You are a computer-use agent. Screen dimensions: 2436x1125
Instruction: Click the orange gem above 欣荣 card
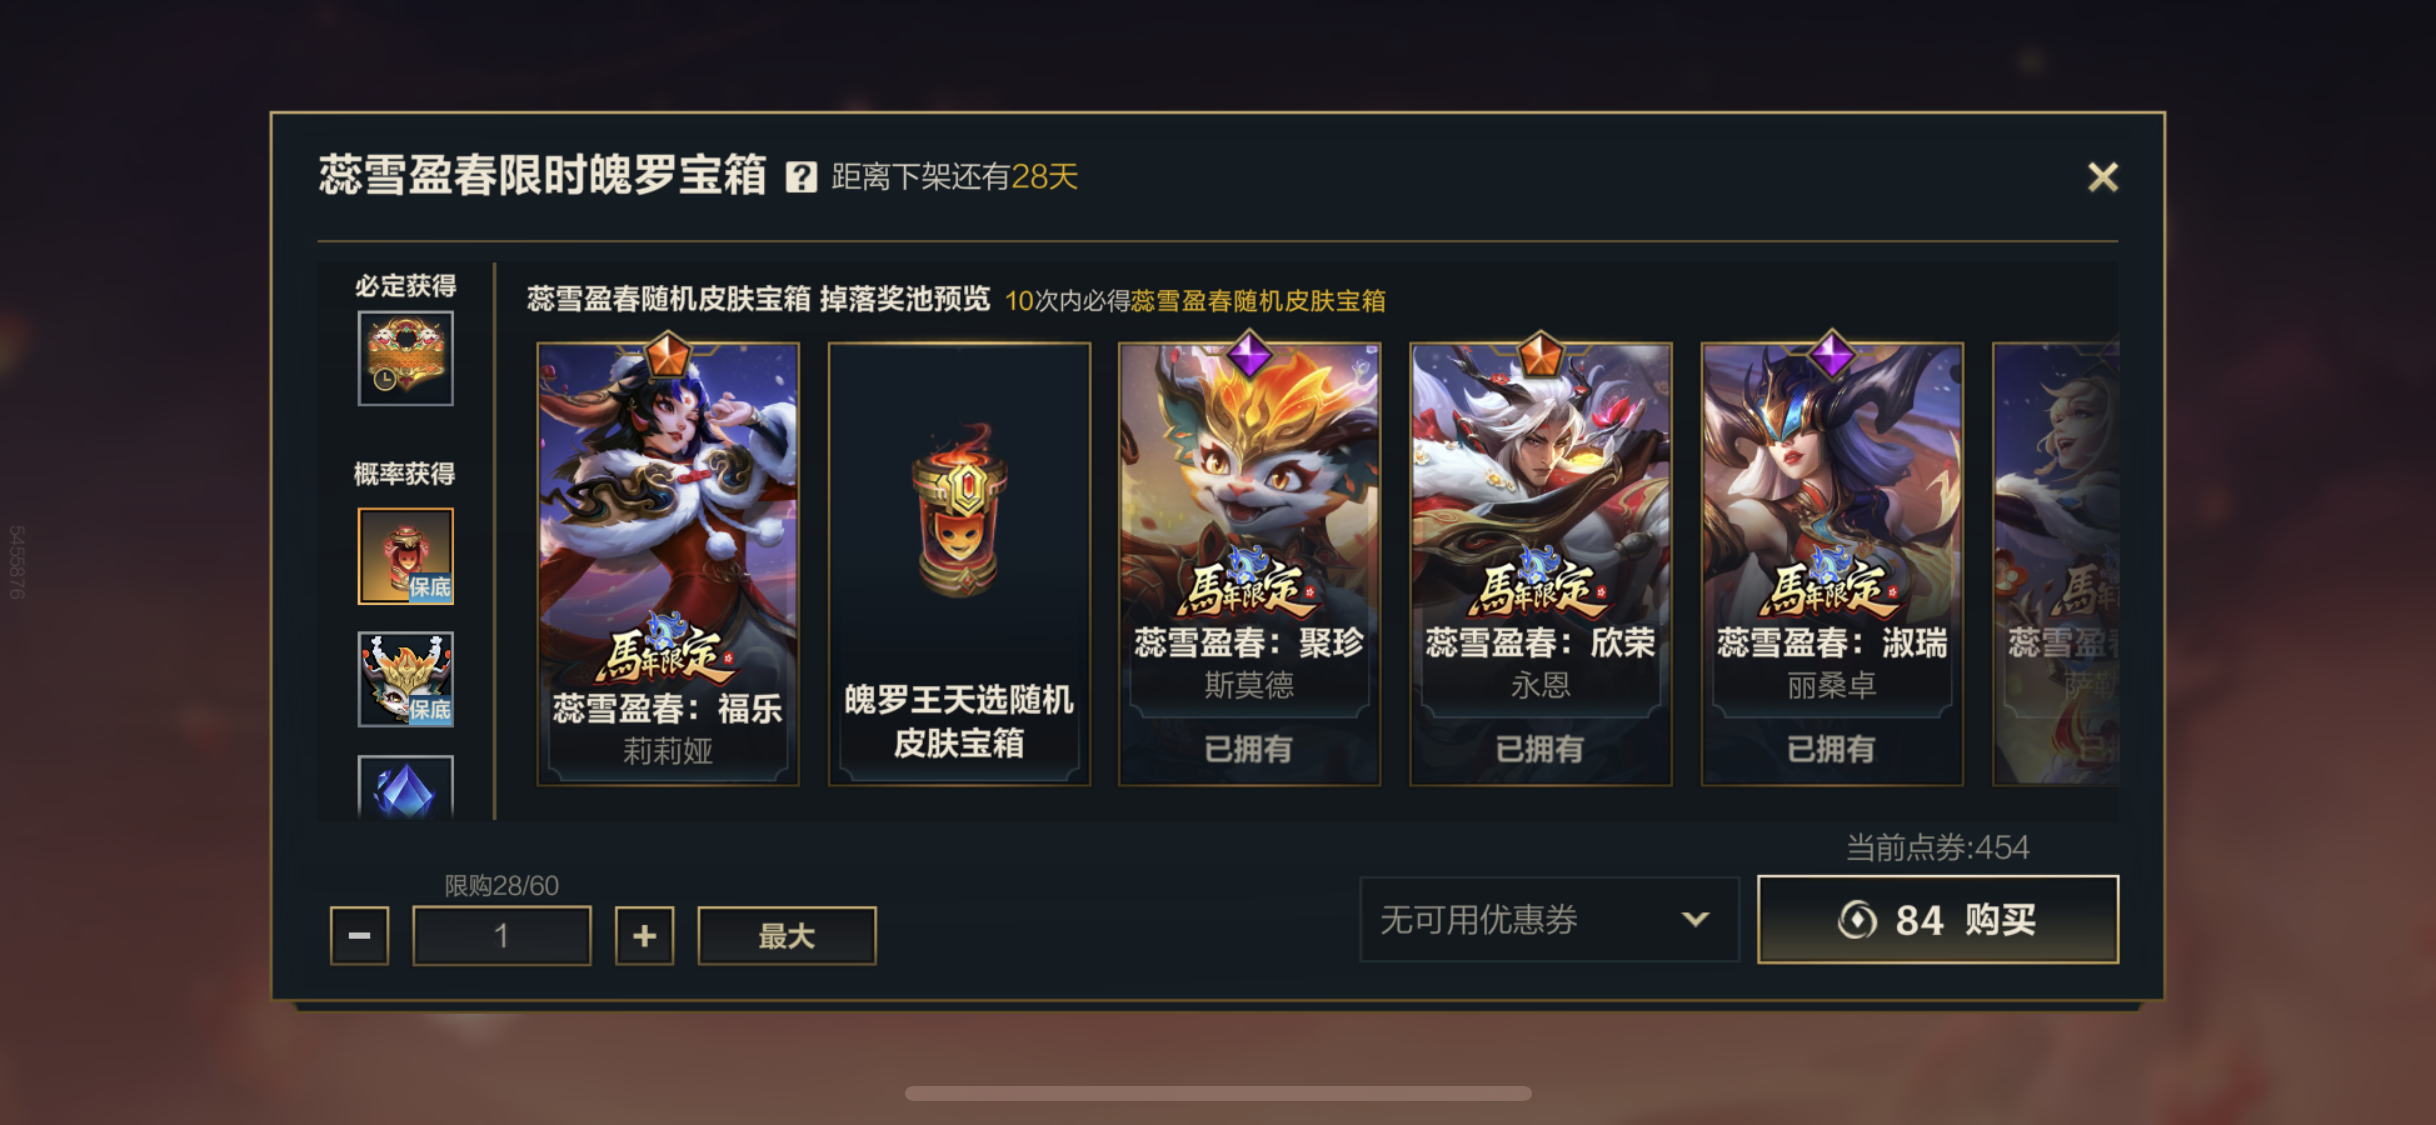point(1540,354)
